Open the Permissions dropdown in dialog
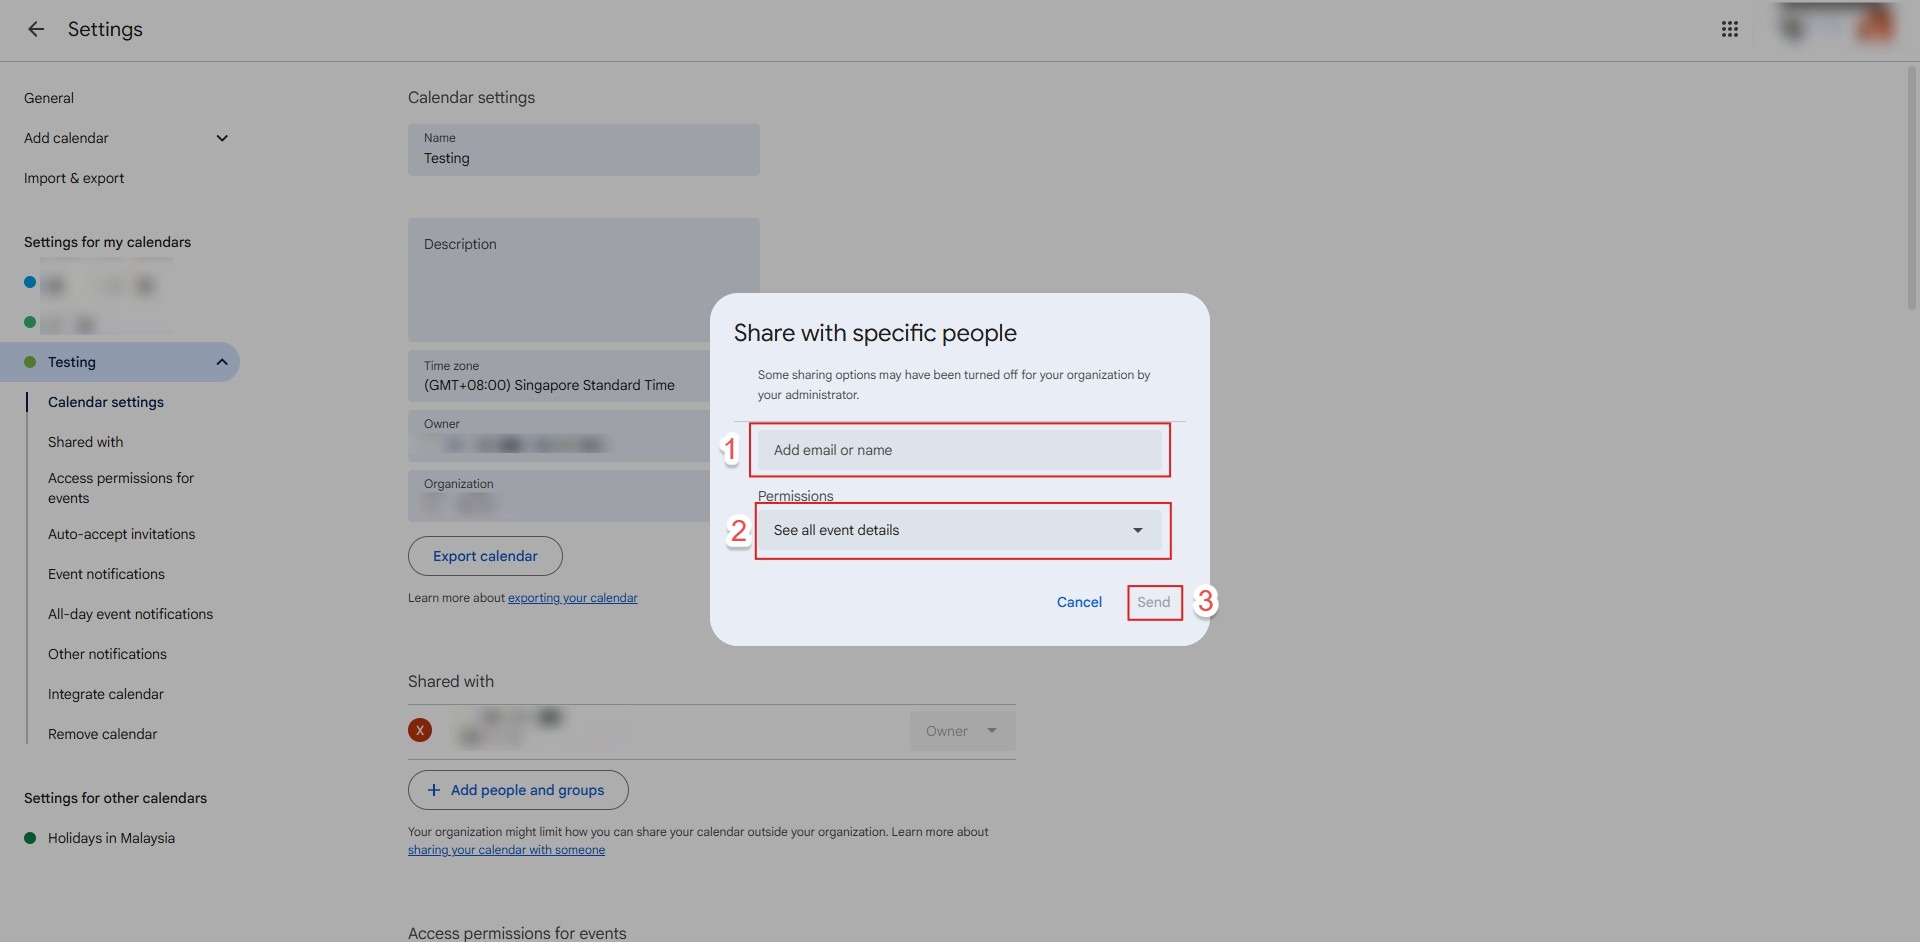Image resolution: width=1920 pixels, height=942 pixels. coord(960,530)
